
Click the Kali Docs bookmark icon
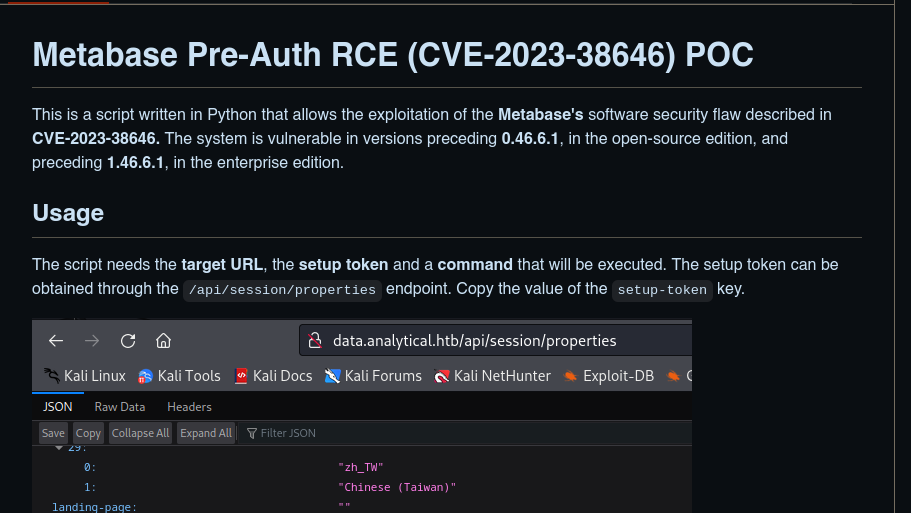tap(241, 376)
